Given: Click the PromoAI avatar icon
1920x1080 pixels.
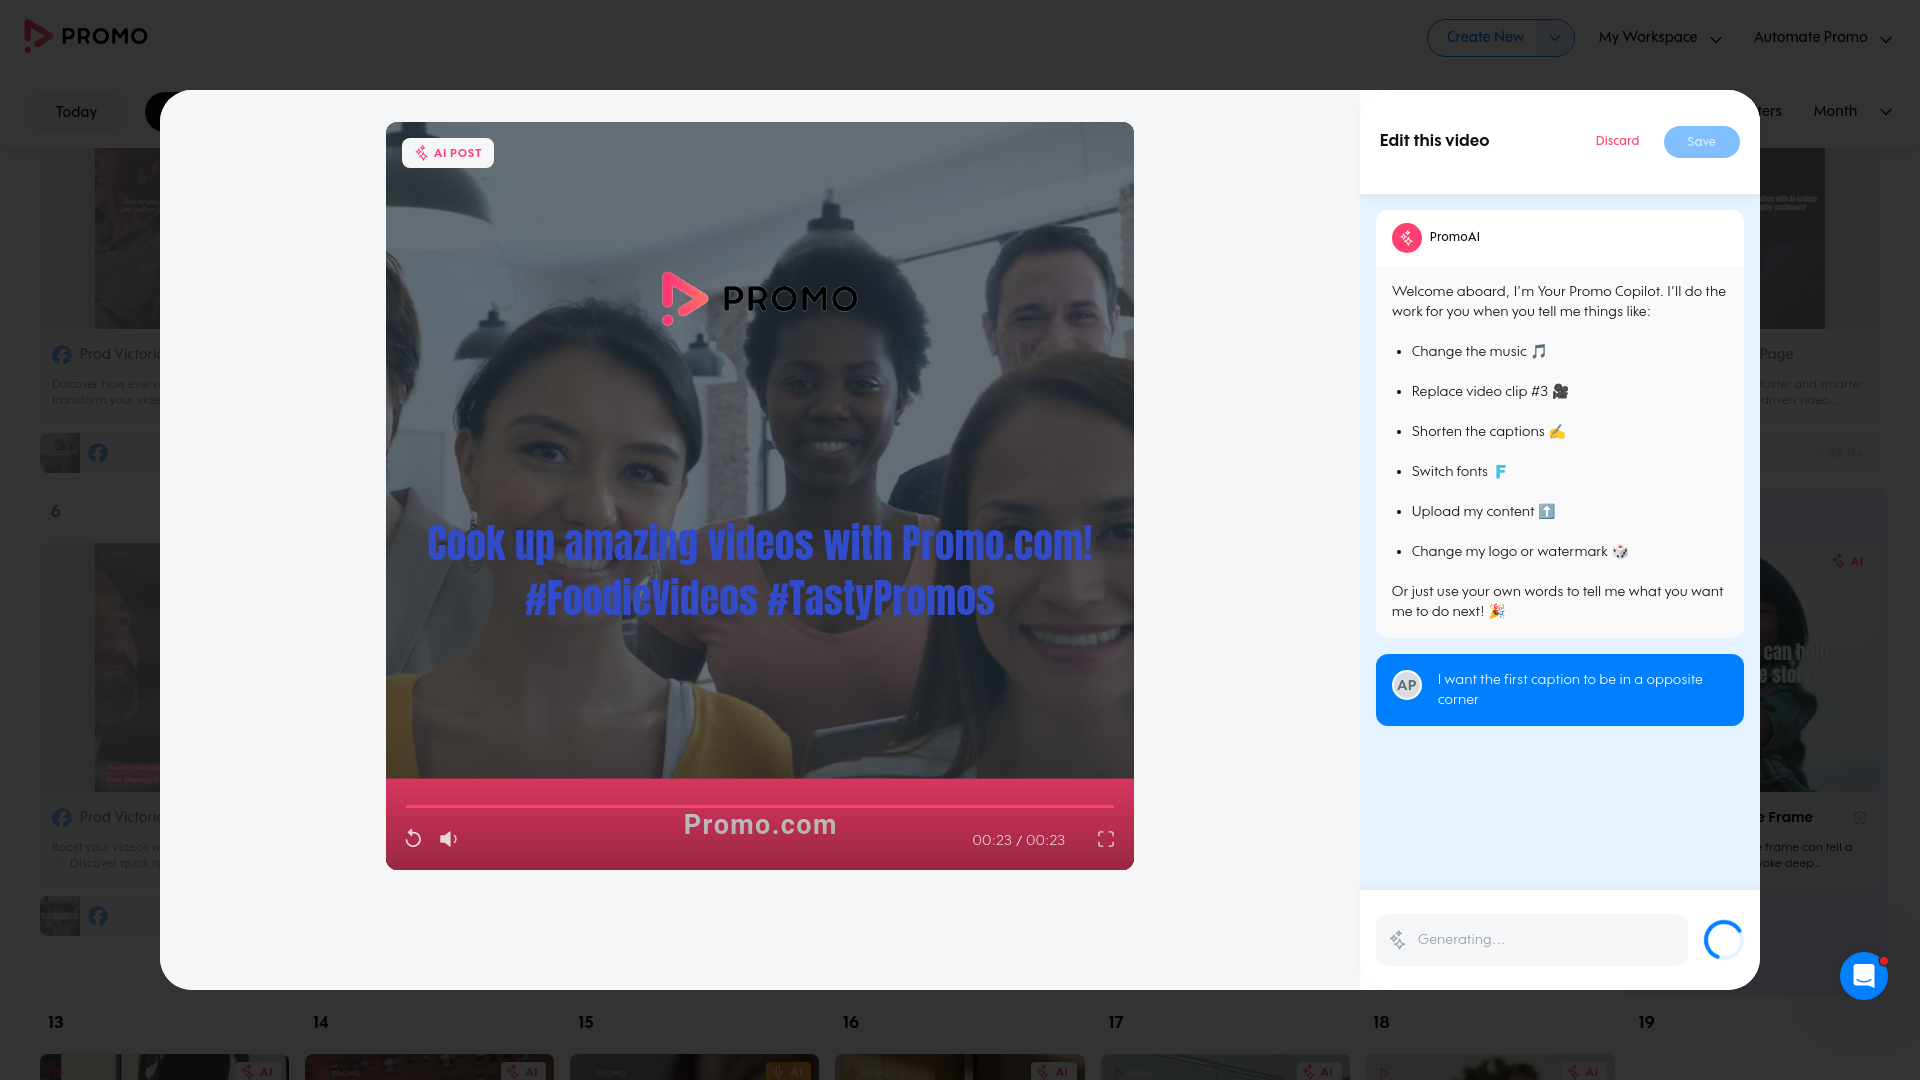Looking at the screenshot, I should coord(1407,238).
